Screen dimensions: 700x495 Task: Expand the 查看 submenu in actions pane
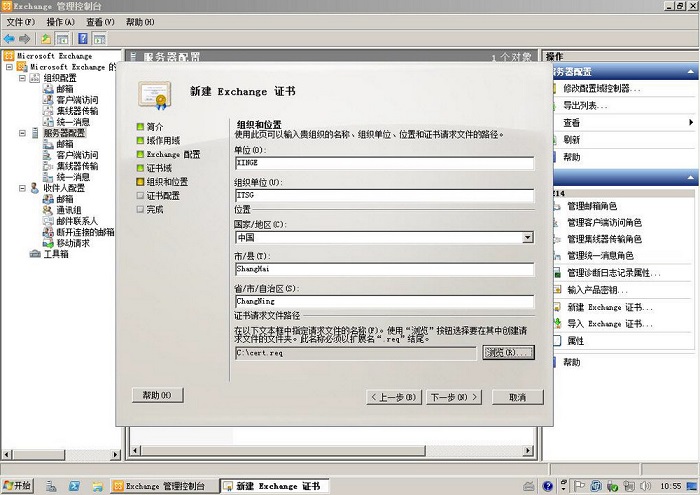point(690,123)
